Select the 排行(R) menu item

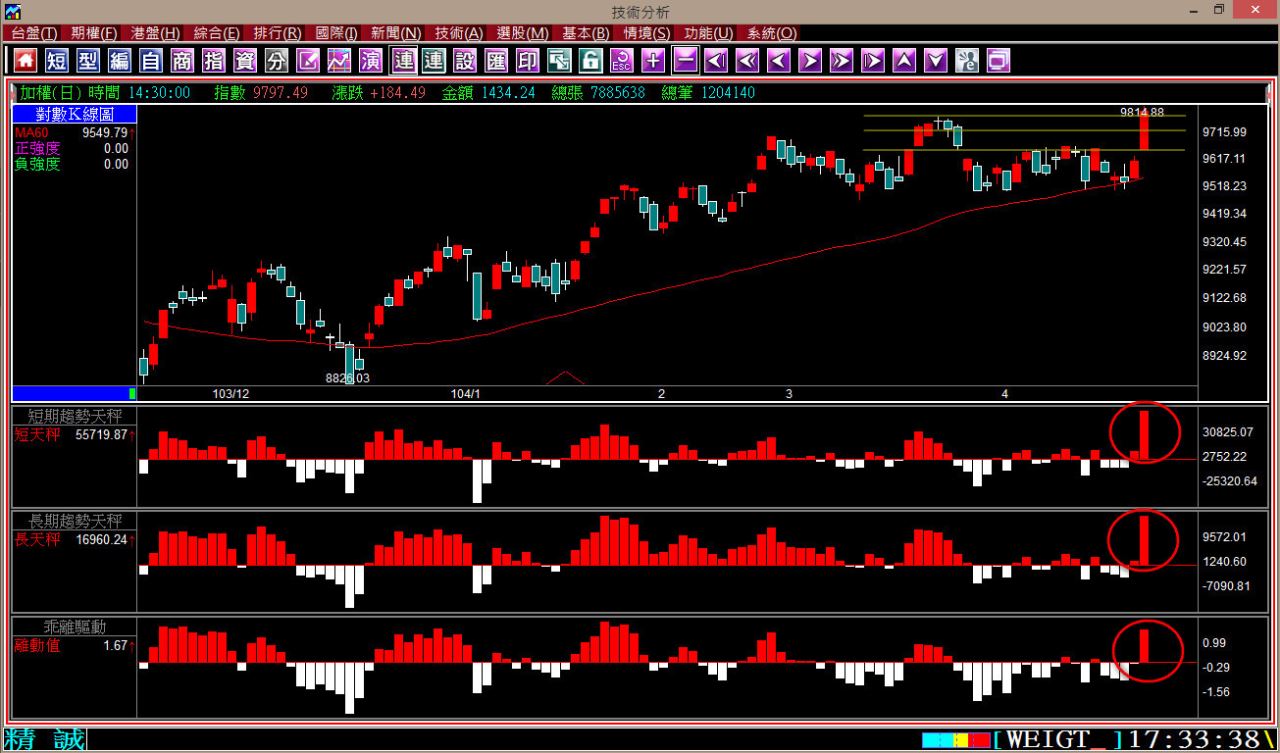pyautogui.click(x=277, y=33)
